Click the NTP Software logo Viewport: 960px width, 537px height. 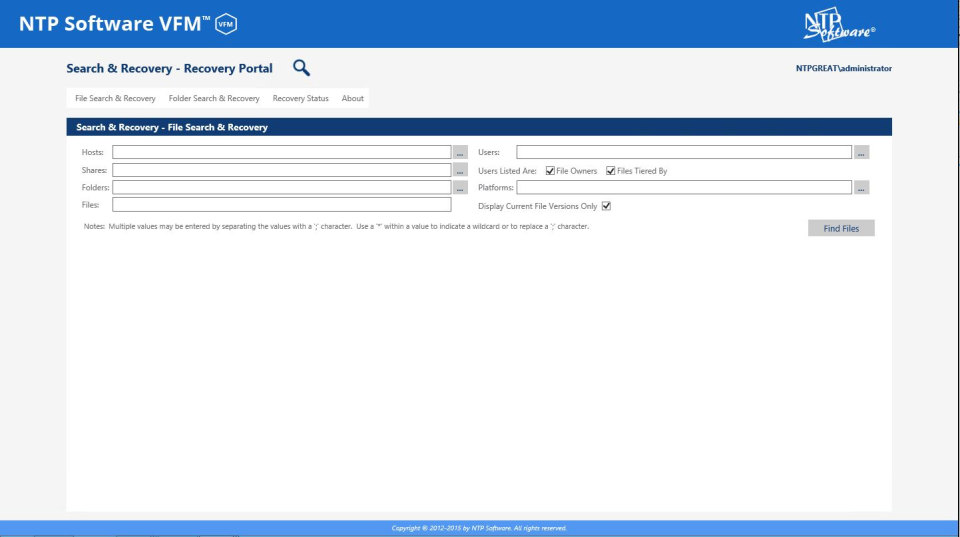839,24
